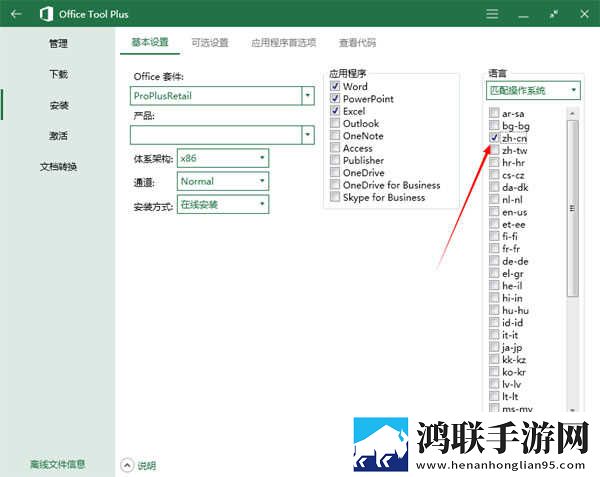Open 下载 in the sidebar

coord(59,74)
